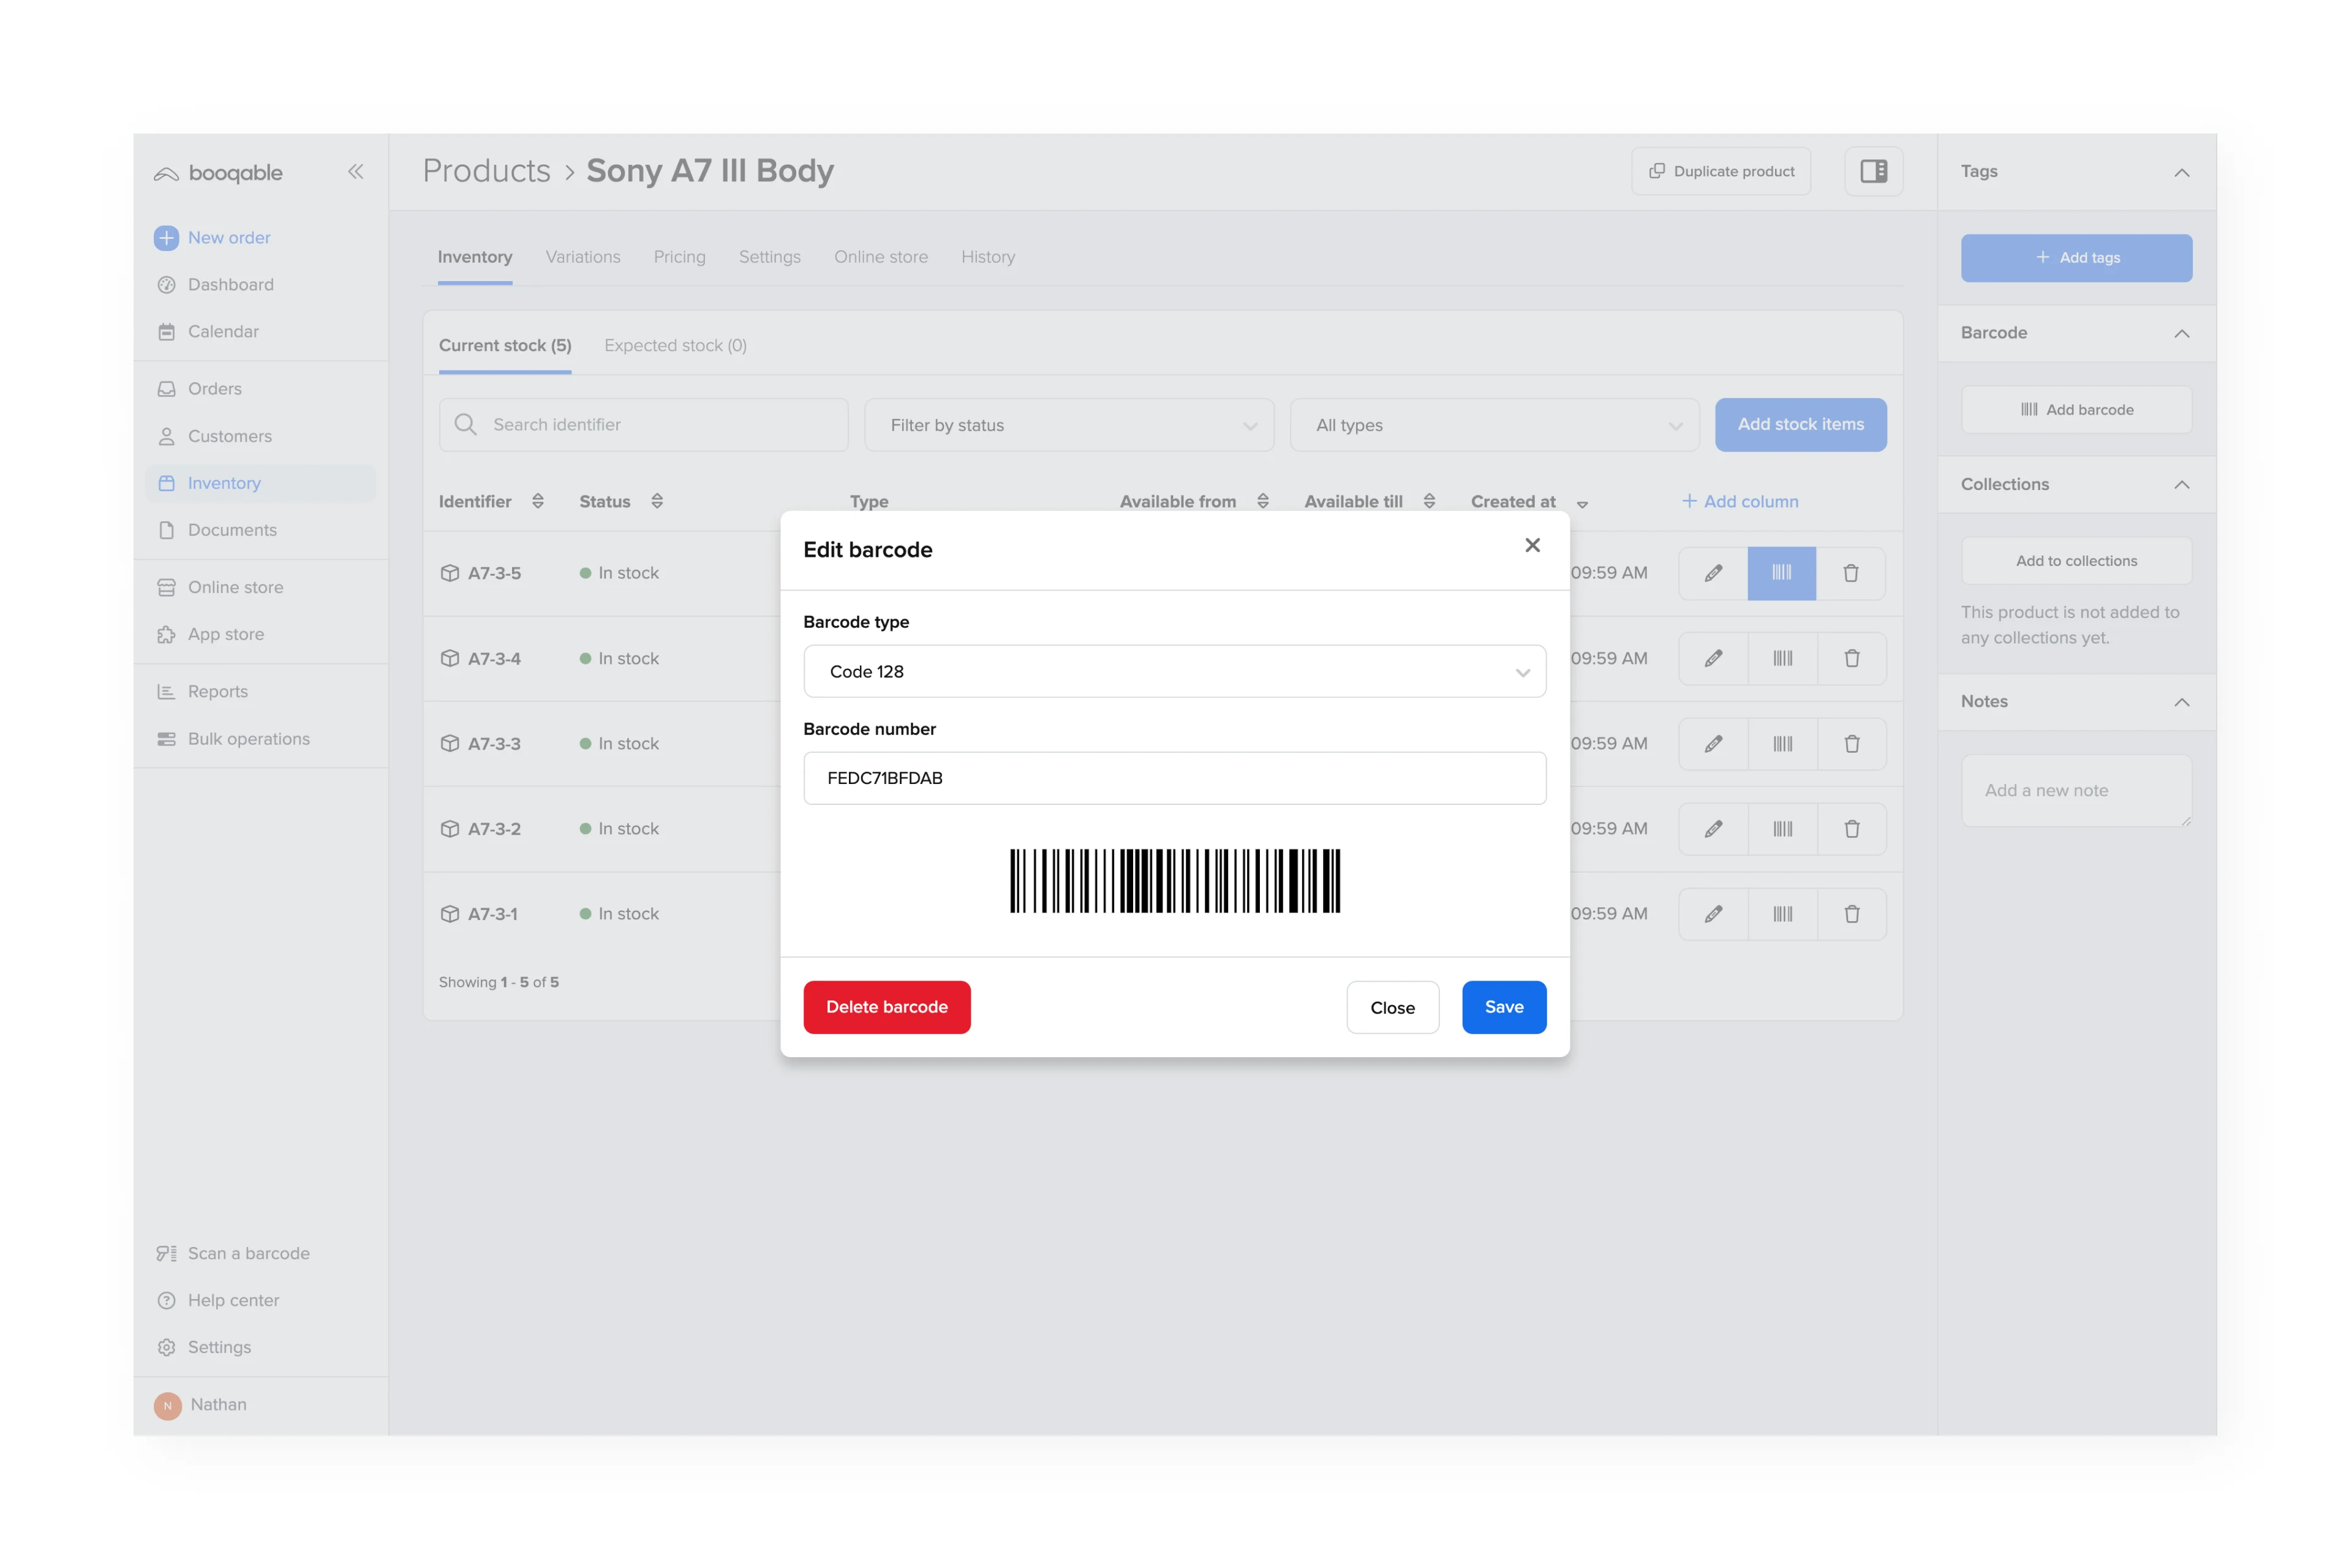The width and height of the screenshot is (2352, 1568).
Task: Click Duplicate product button
Action: 1721,172
